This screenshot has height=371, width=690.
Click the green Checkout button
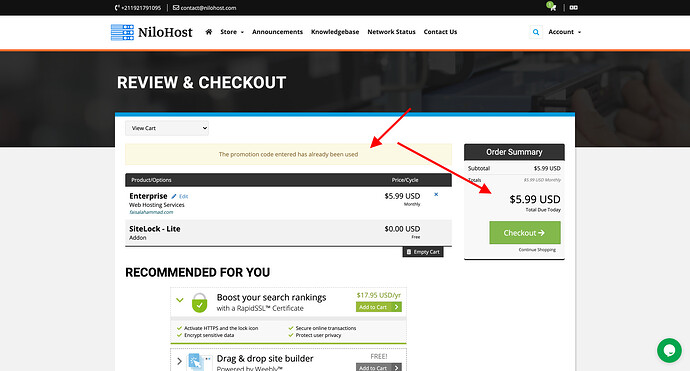(525, 232)
